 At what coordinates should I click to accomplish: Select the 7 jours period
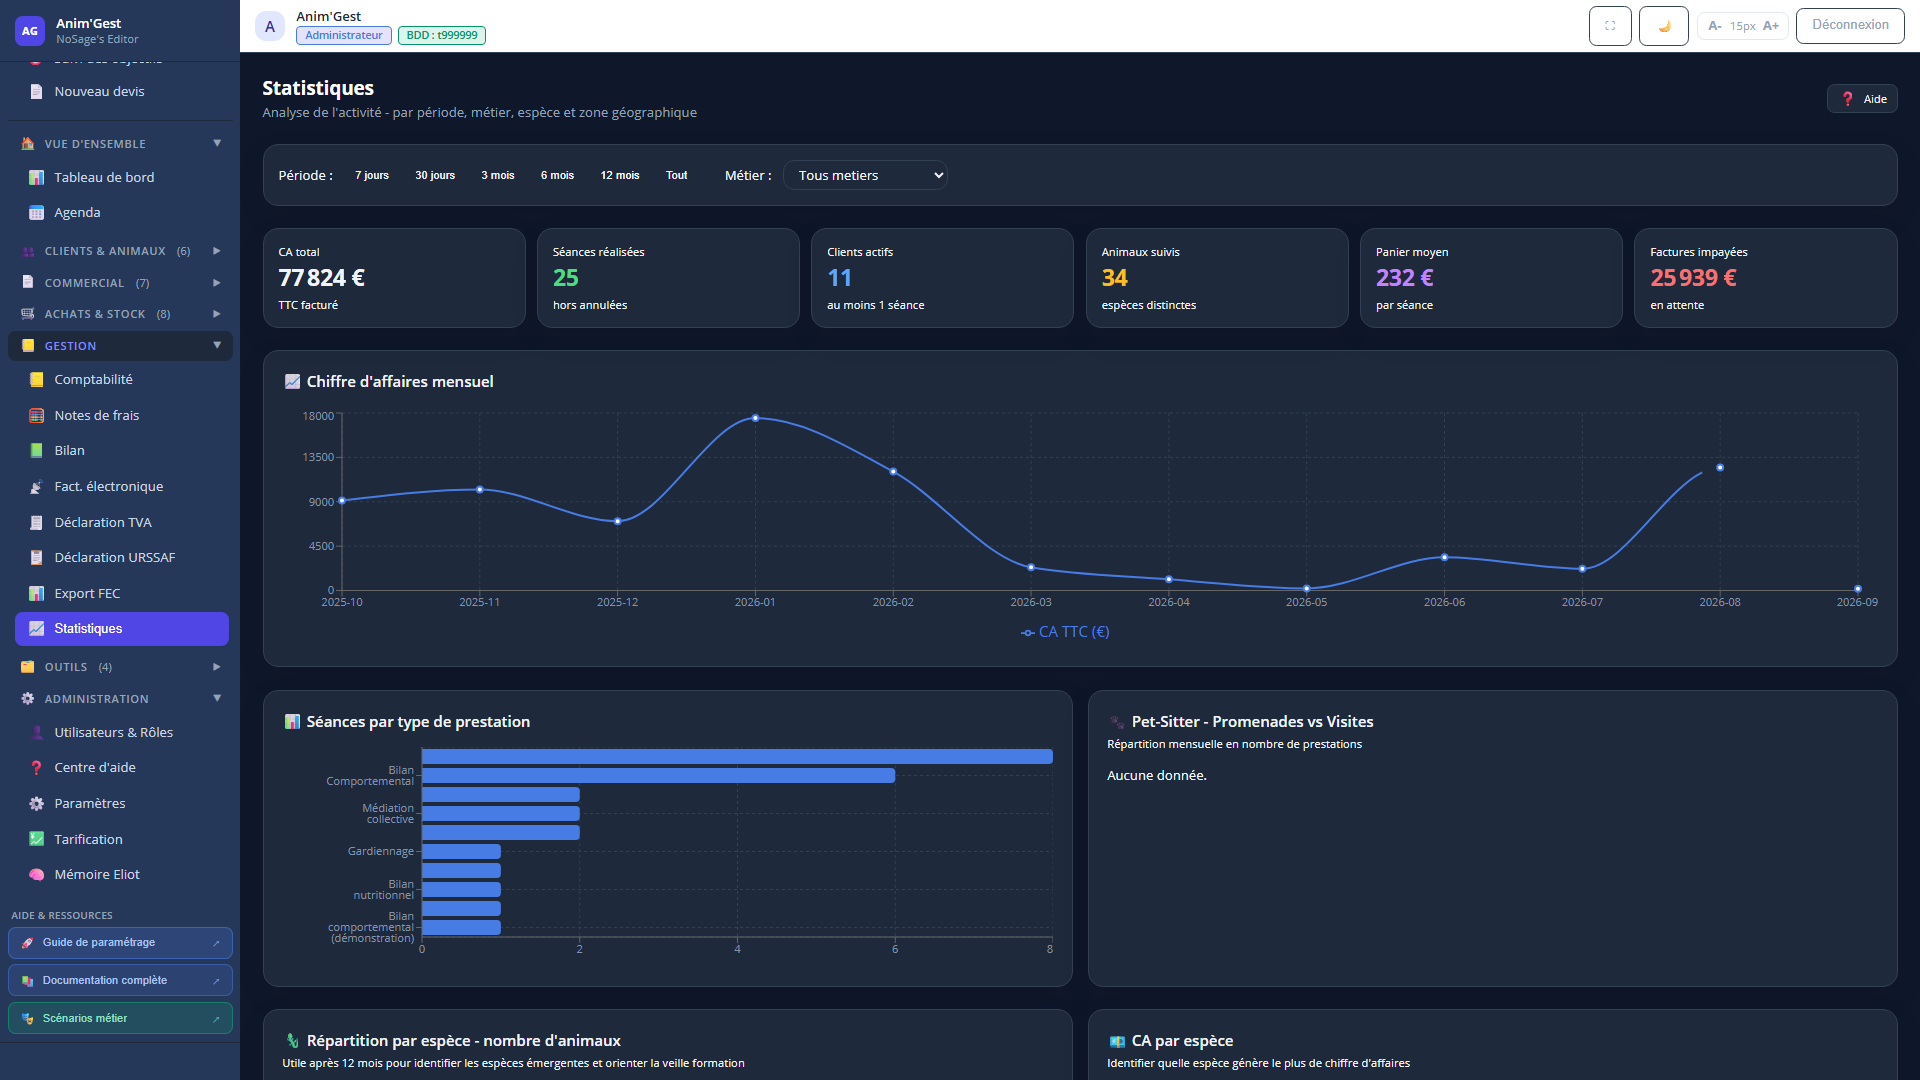pyautogui.click(x=372, y=176)
